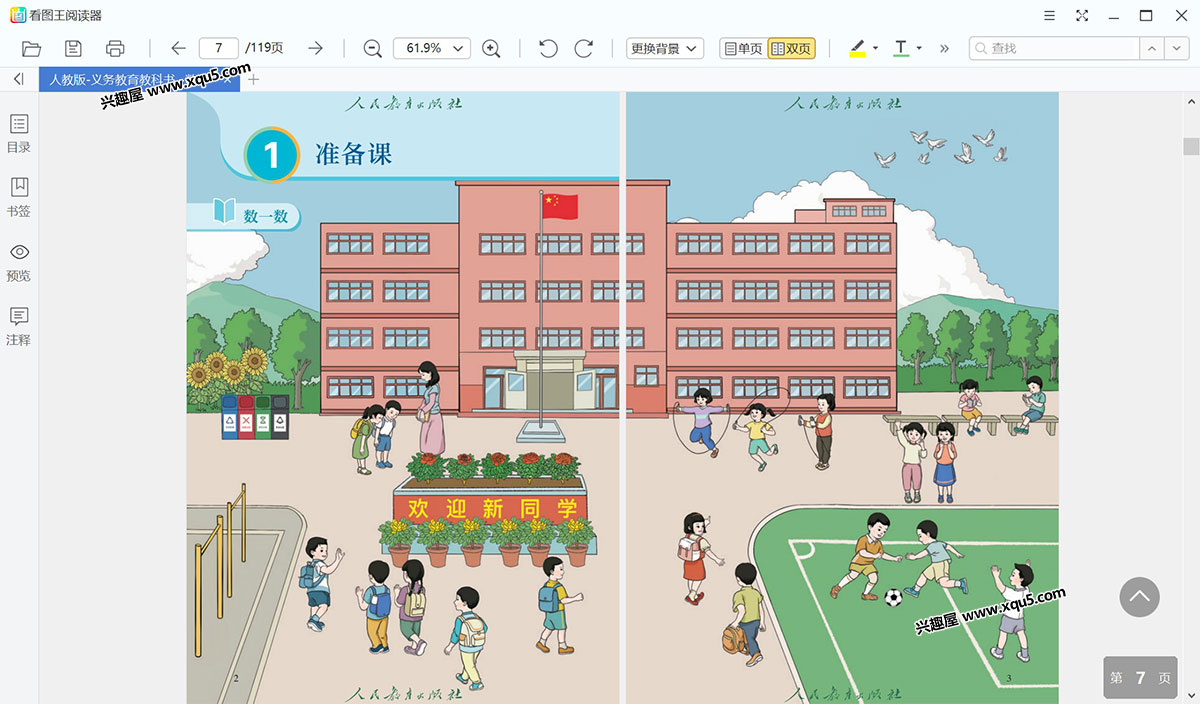Image resolution: width=1200 pixels, height=704 pixels.
Task: Add a new tab with the plus icon
Action: 253,79
